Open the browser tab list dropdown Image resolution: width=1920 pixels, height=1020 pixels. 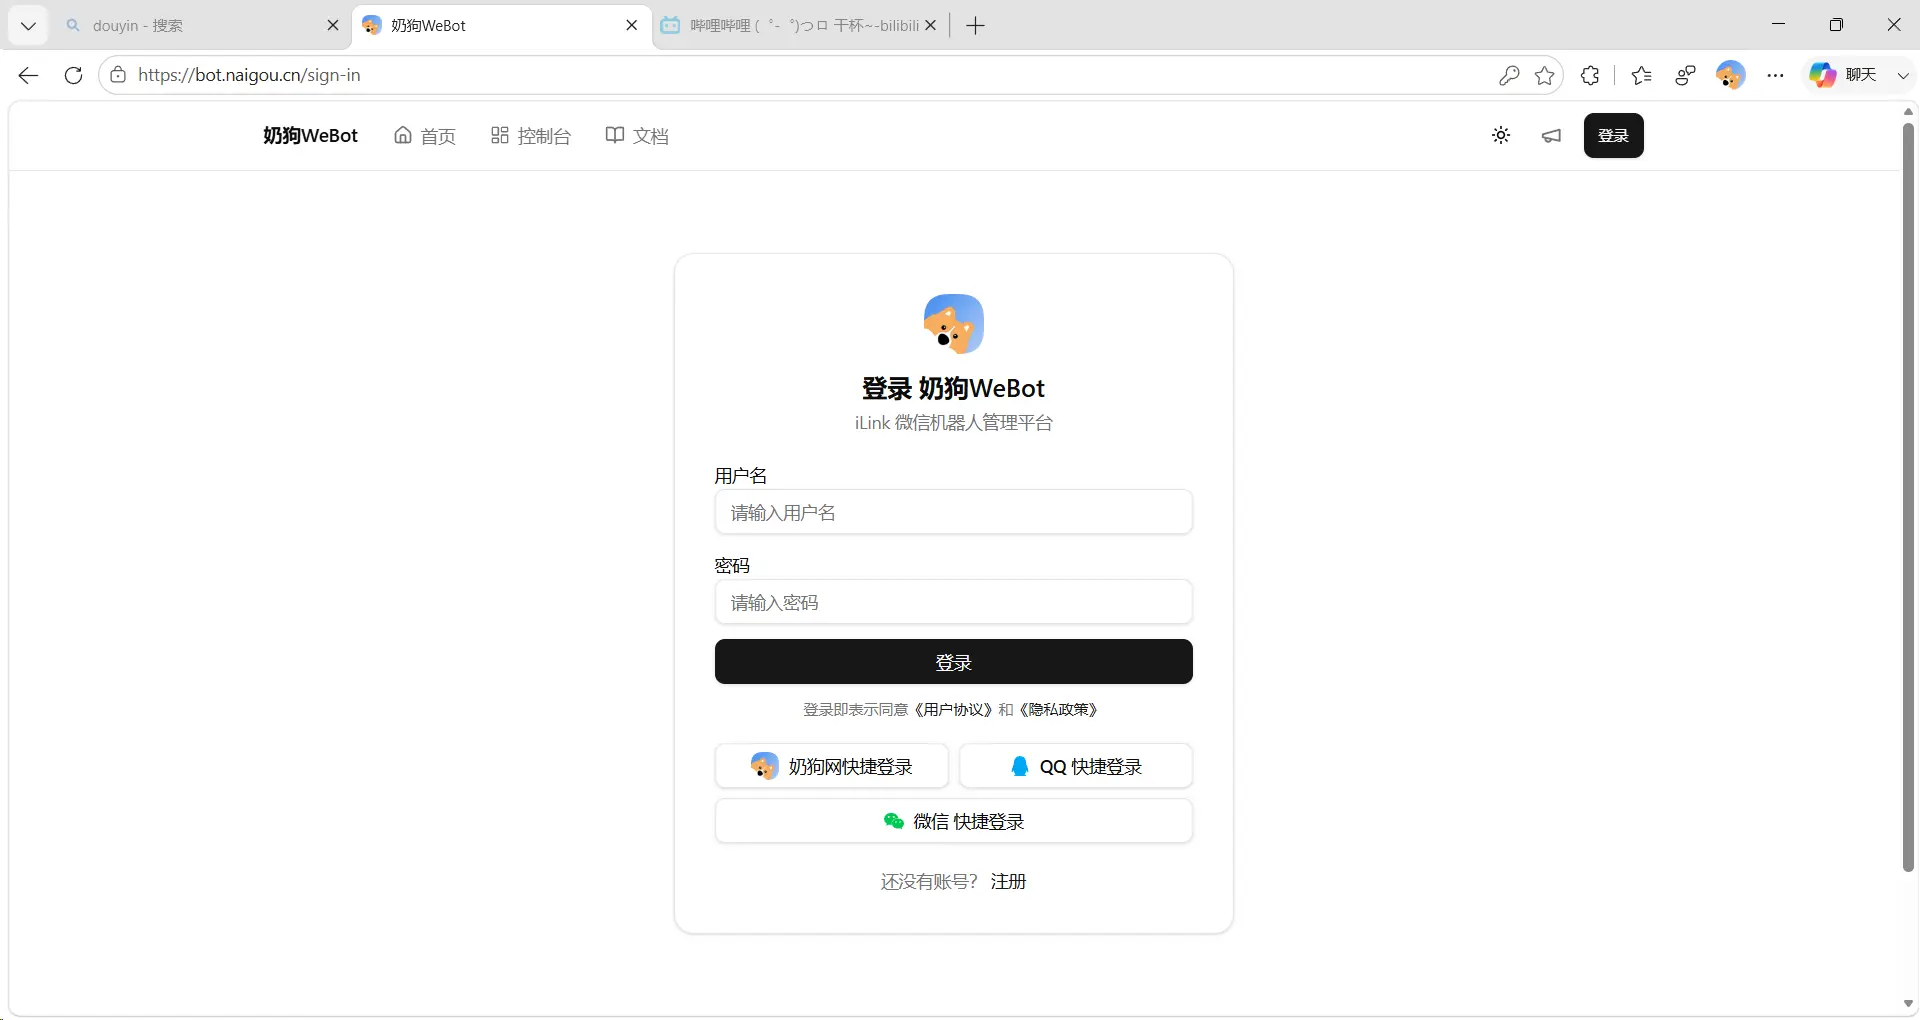point(28,26)
